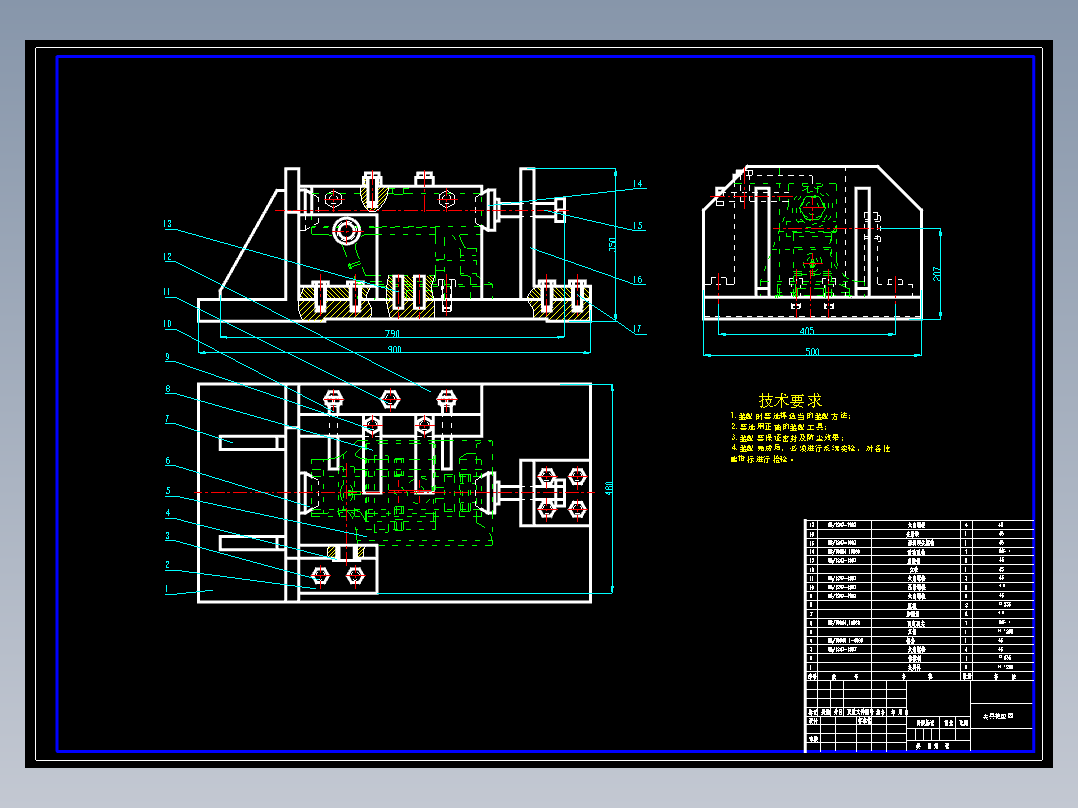Click part balloon number '6'
Image resolution: width=1078 pixels, height=808 pixels.
[167, 461]
